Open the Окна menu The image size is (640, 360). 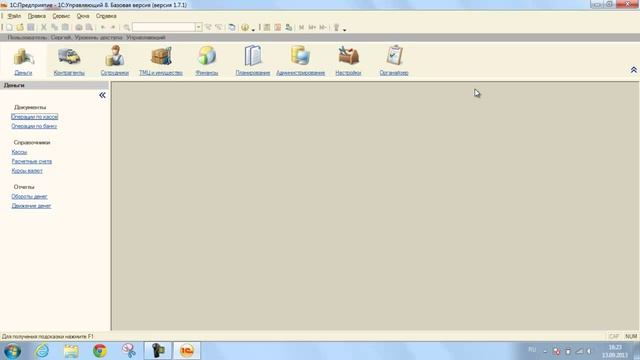click(x=83, y=16)
